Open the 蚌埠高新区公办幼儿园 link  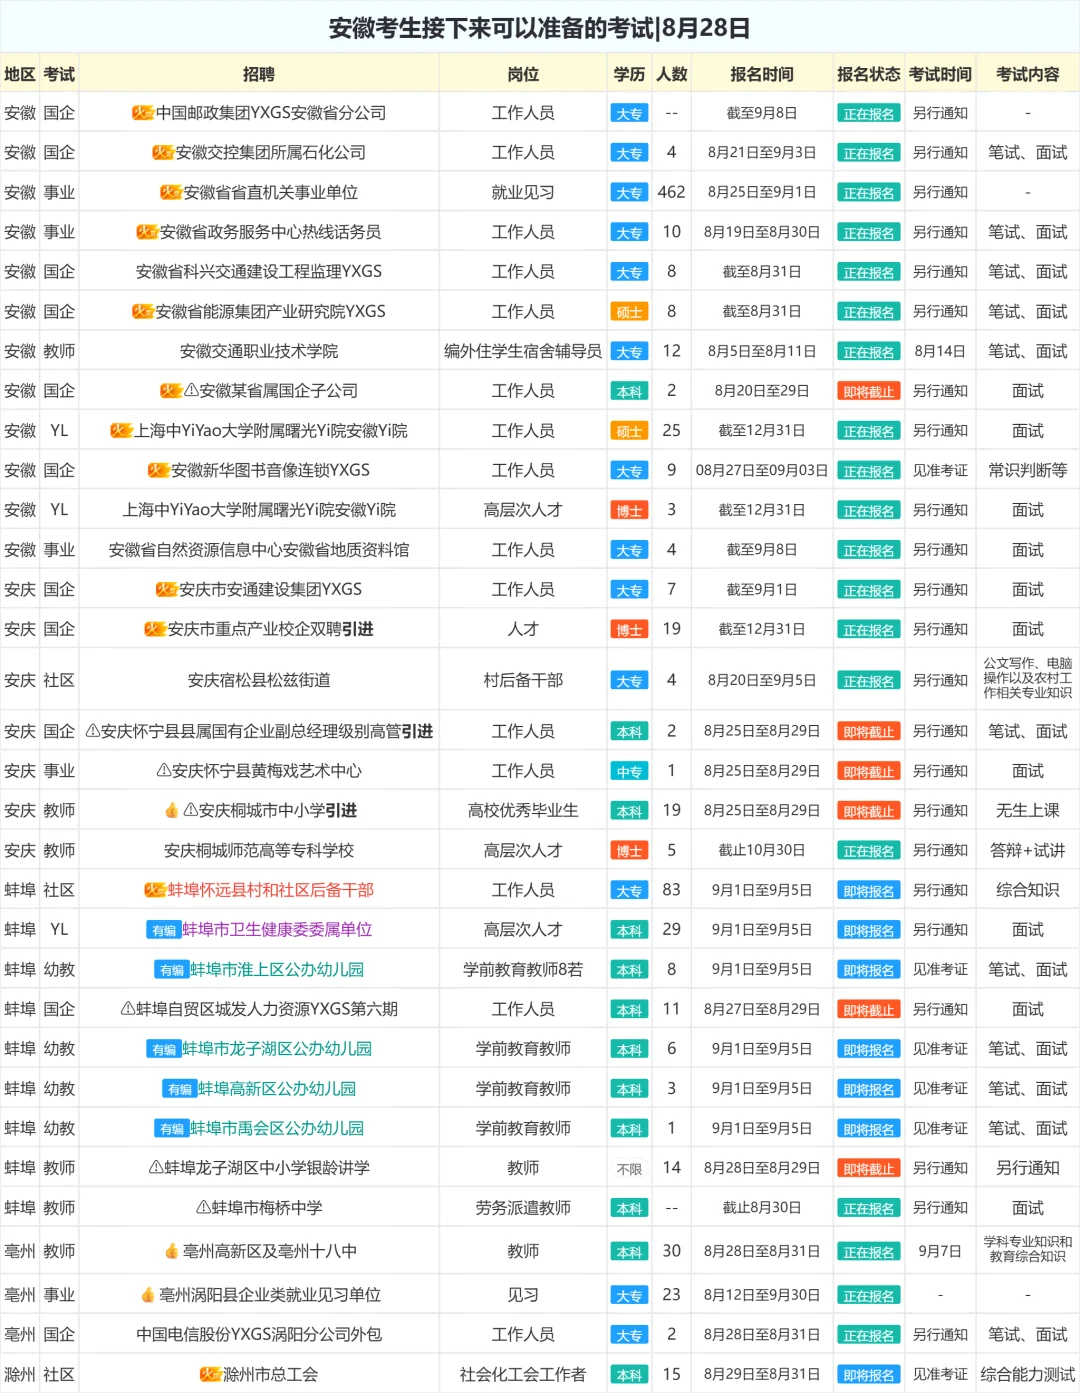[277, 1089]
